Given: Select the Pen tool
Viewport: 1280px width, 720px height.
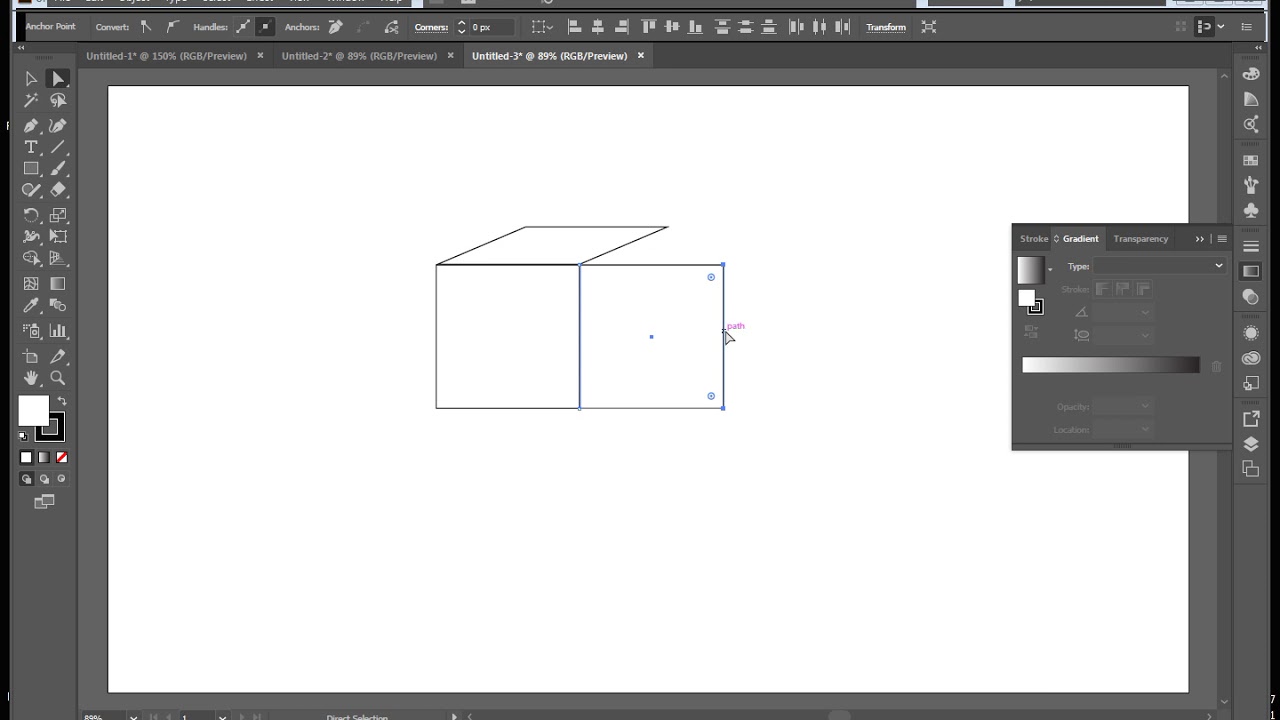Looking at the screenshot, I should click(31, 126).
